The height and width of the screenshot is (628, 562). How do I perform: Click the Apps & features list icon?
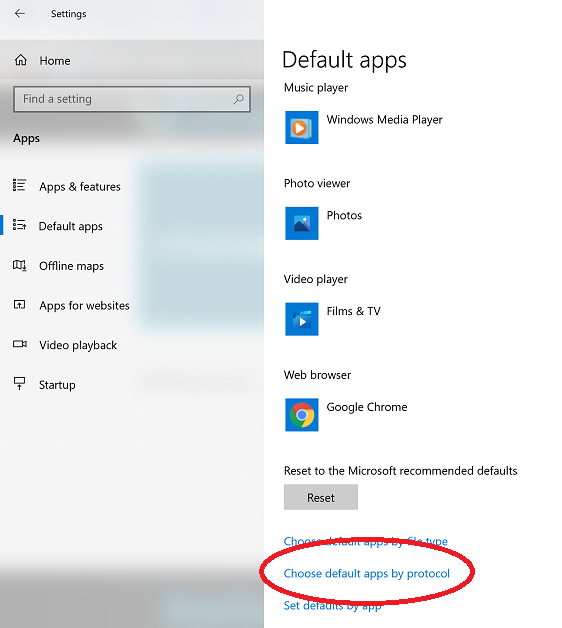[x=19, y=185]
